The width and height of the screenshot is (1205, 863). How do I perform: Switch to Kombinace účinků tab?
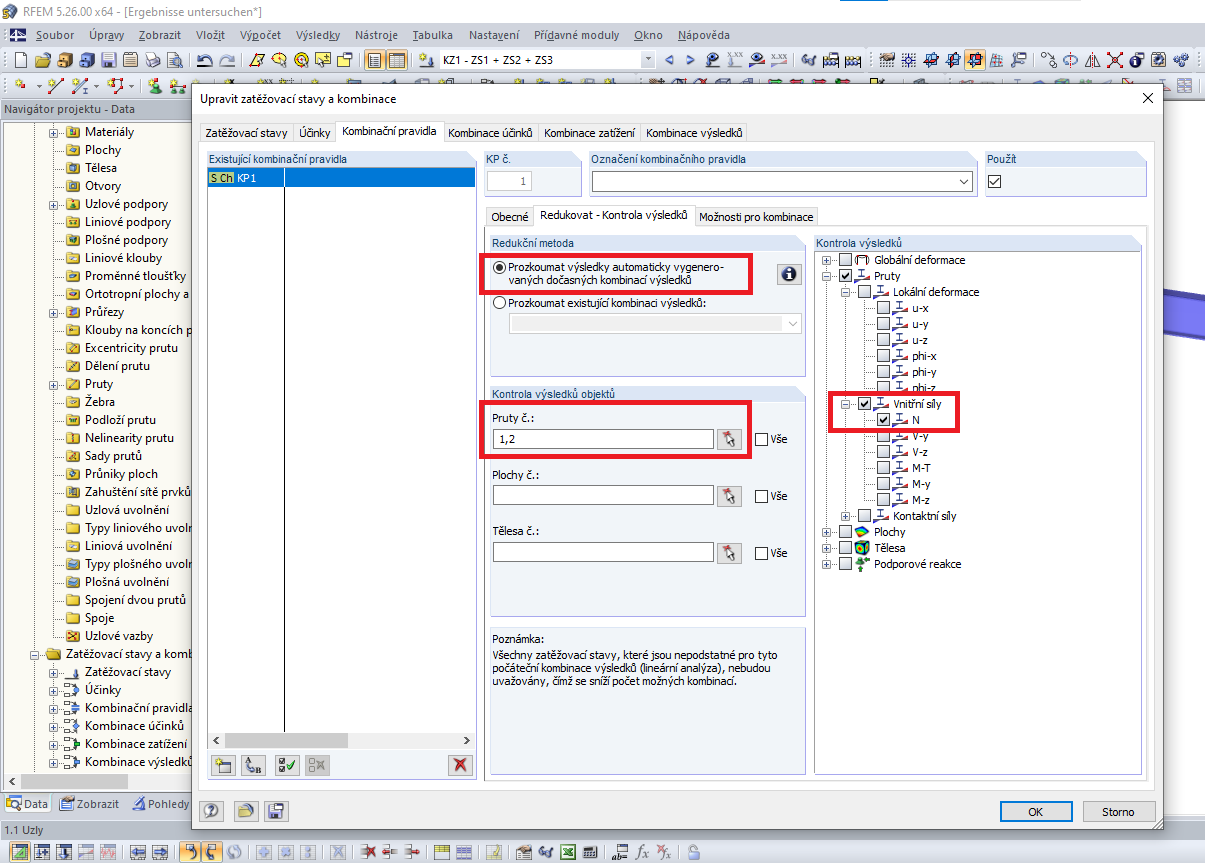tap(492, 132)
